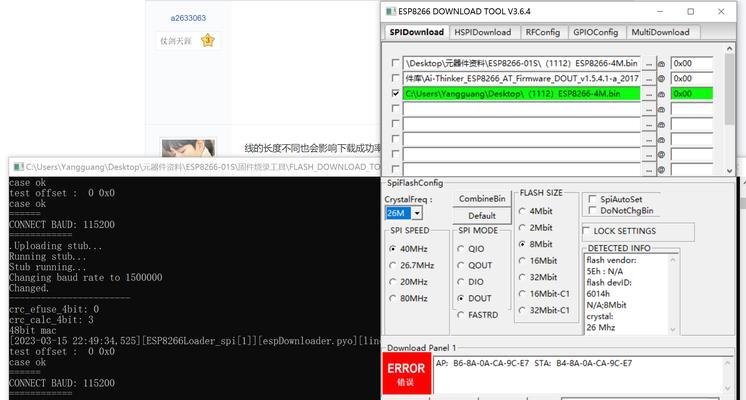This screenshot has width=746, height=400.
Task: Open user a2633063 profile link in forum
Action: coord(188,18)
